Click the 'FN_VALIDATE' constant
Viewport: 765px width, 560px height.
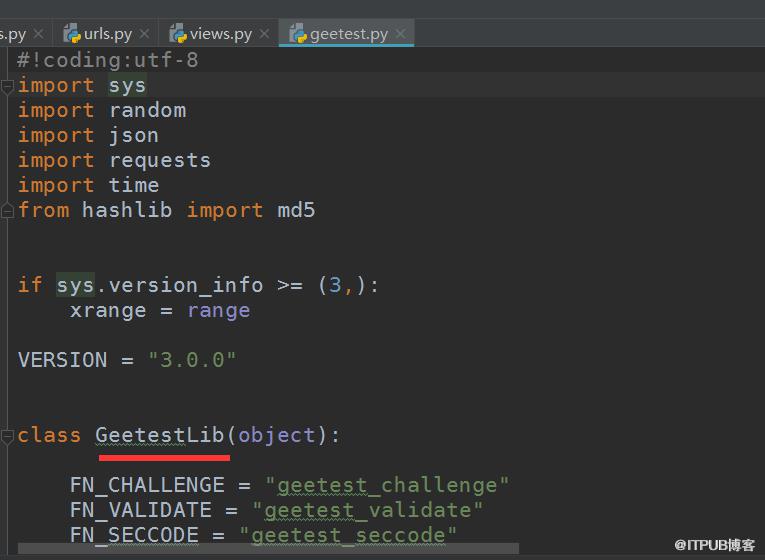point(141,510)
